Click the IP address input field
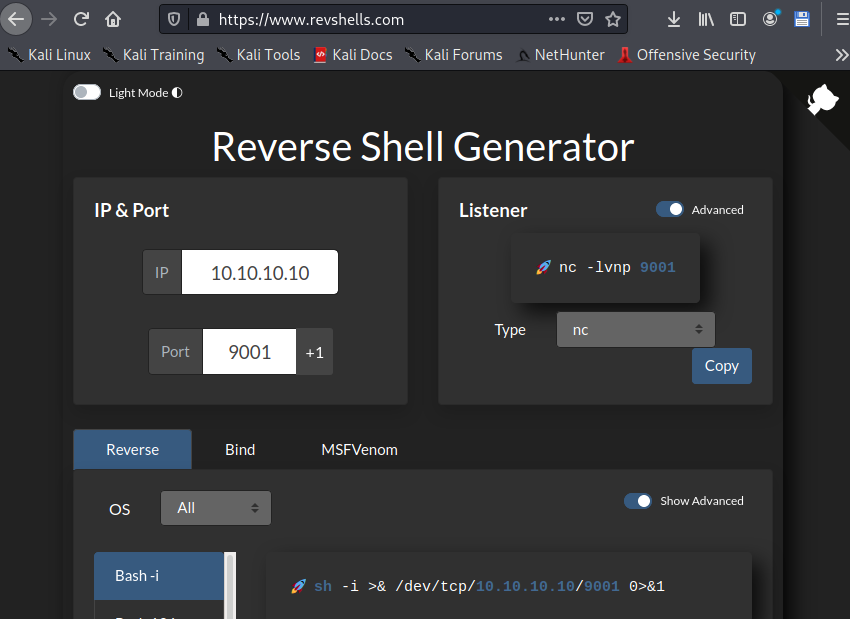The width and height of the screenshot is (850, 619). point(260,272)
